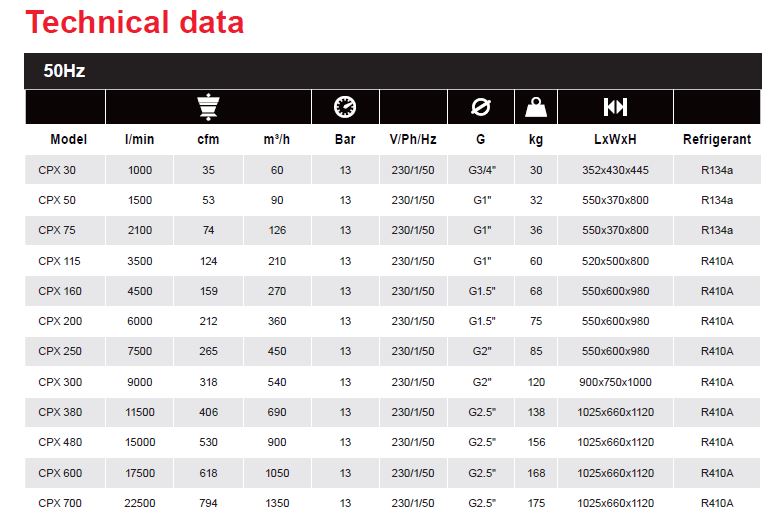Click the 794 cfm value
The width and height of the screenshot is (781, 532).
209,503
